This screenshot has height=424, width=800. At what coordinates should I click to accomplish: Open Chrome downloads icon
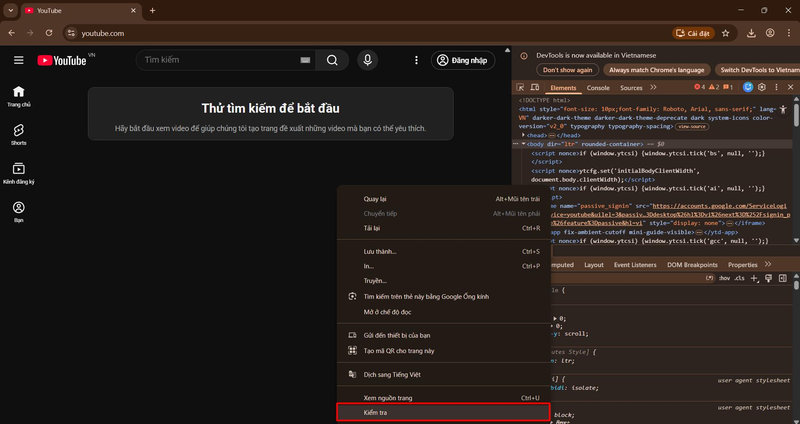pyautogui.click(x=751, y=33)
